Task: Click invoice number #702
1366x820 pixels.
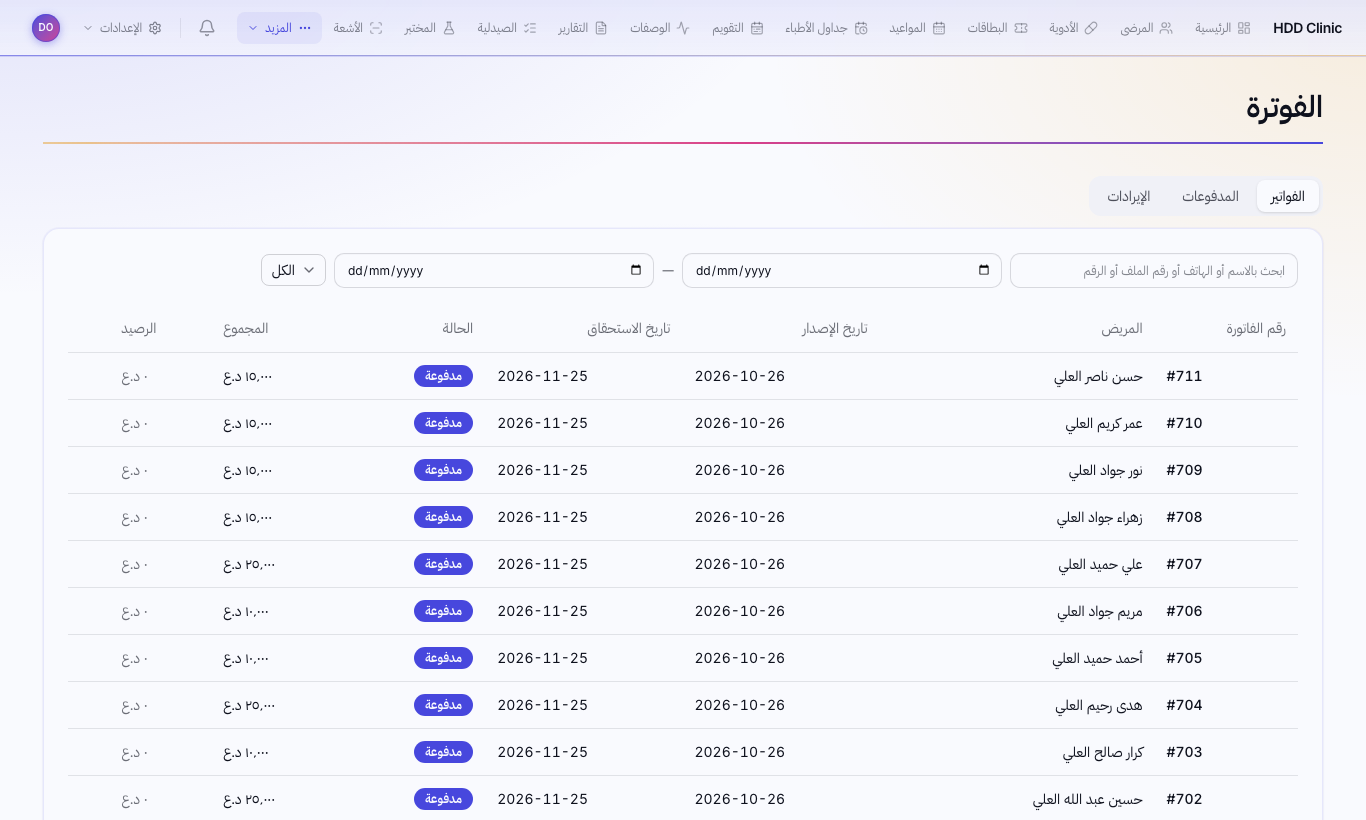Action: click(x=1184, y=799)
